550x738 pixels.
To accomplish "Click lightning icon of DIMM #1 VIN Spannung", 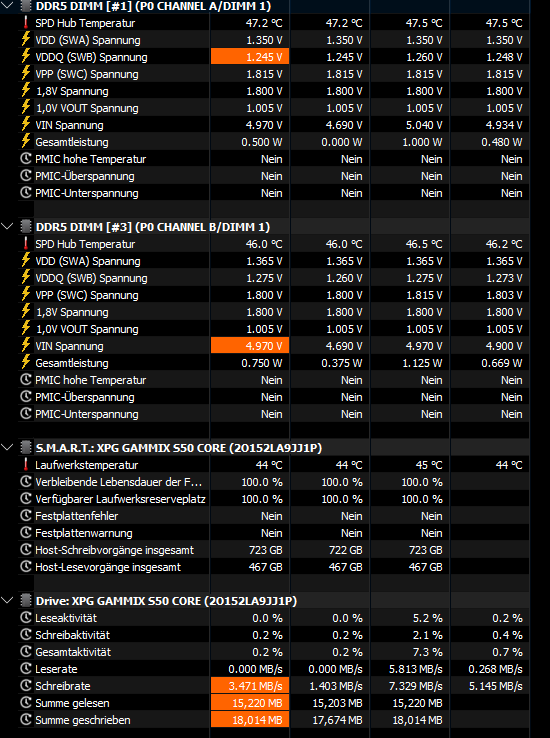I will [26, 125].
